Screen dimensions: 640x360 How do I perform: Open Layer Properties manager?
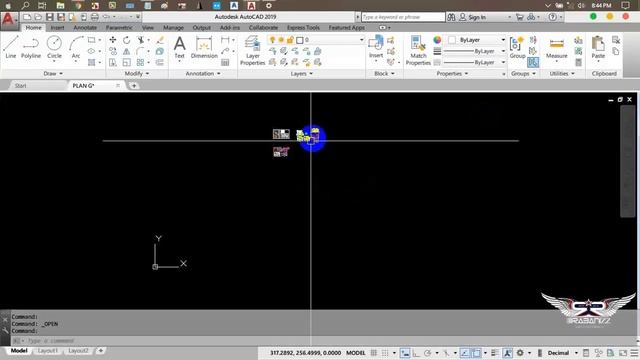tap(253, 50)
